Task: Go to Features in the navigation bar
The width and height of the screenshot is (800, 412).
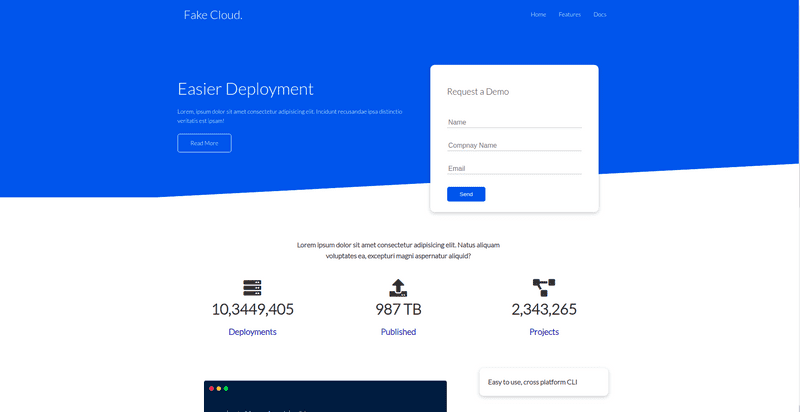Action: [569, 15]
